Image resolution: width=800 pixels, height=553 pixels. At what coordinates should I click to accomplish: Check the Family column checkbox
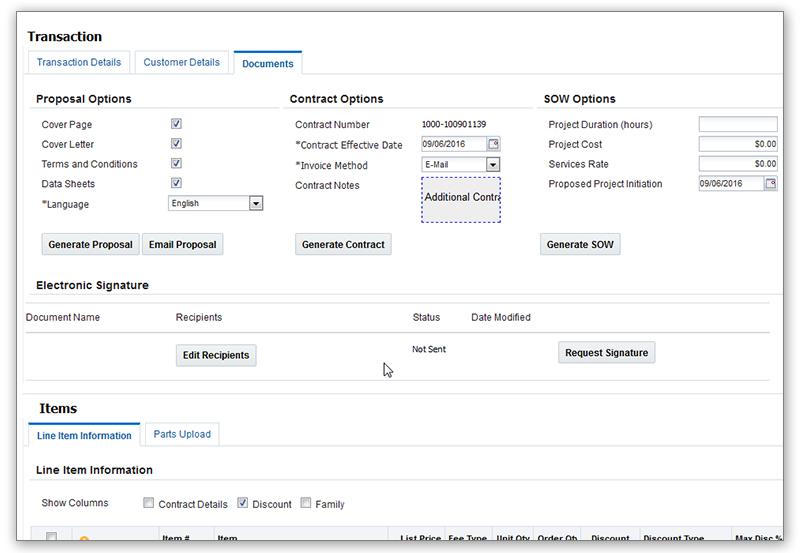coord(306,503)
